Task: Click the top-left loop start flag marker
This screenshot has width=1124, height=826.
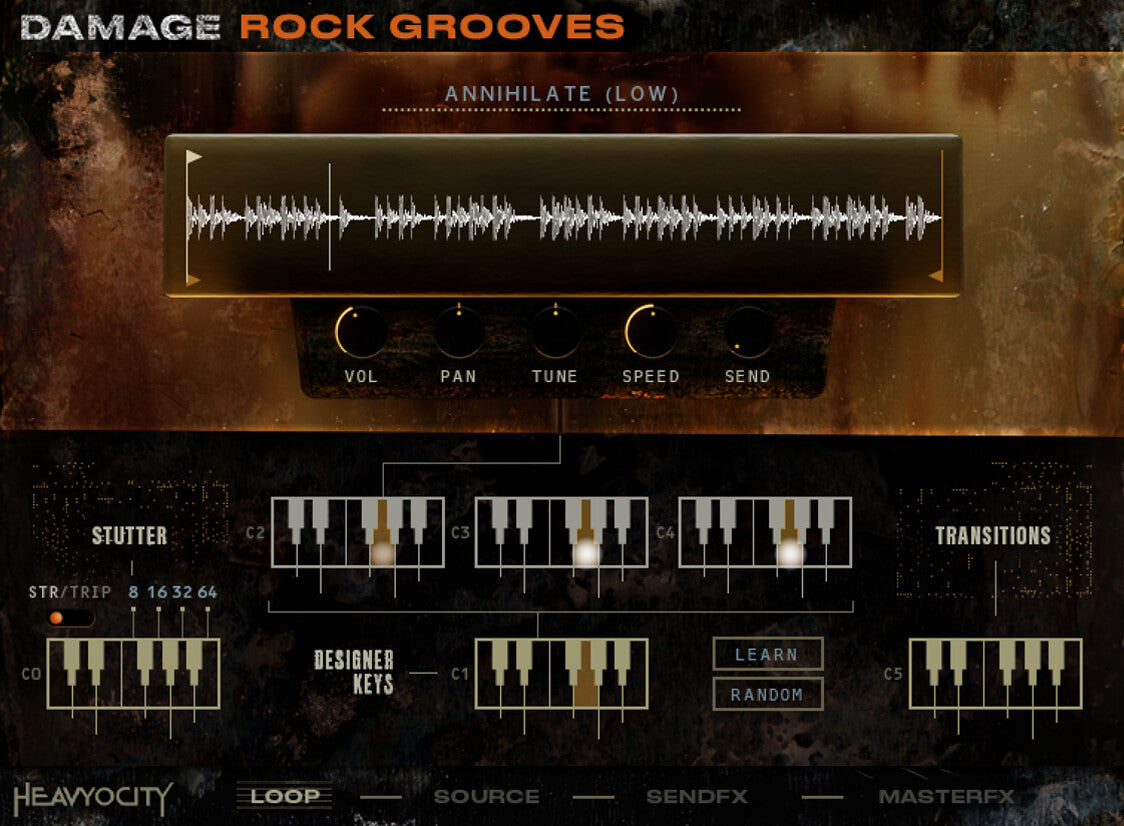Action: [x=194, y=157]
